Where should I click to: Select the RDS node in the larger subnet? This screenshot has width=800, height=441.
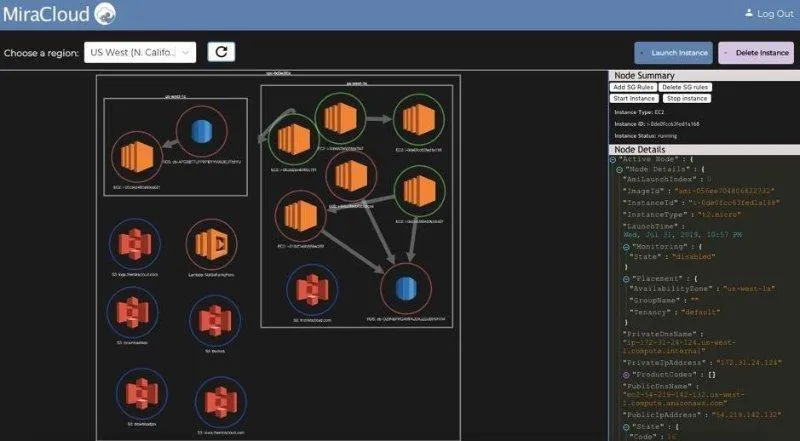pos(406,290)
